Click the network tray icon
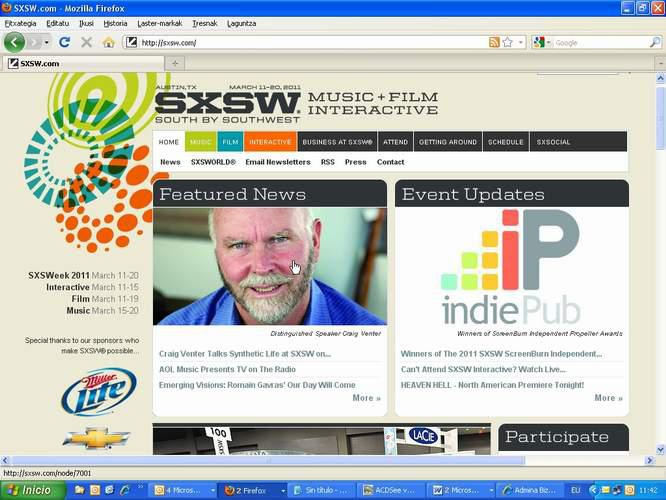The image size is (666, 500). tap(617, 490)
